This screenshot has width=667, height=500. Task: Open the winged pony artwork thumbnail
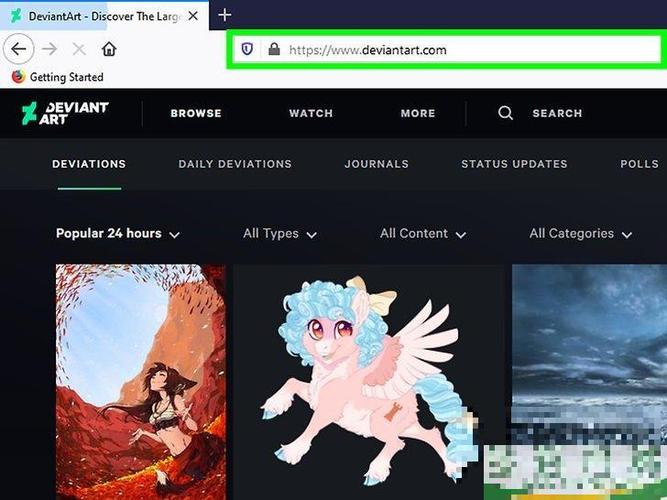tap(368, 382)
